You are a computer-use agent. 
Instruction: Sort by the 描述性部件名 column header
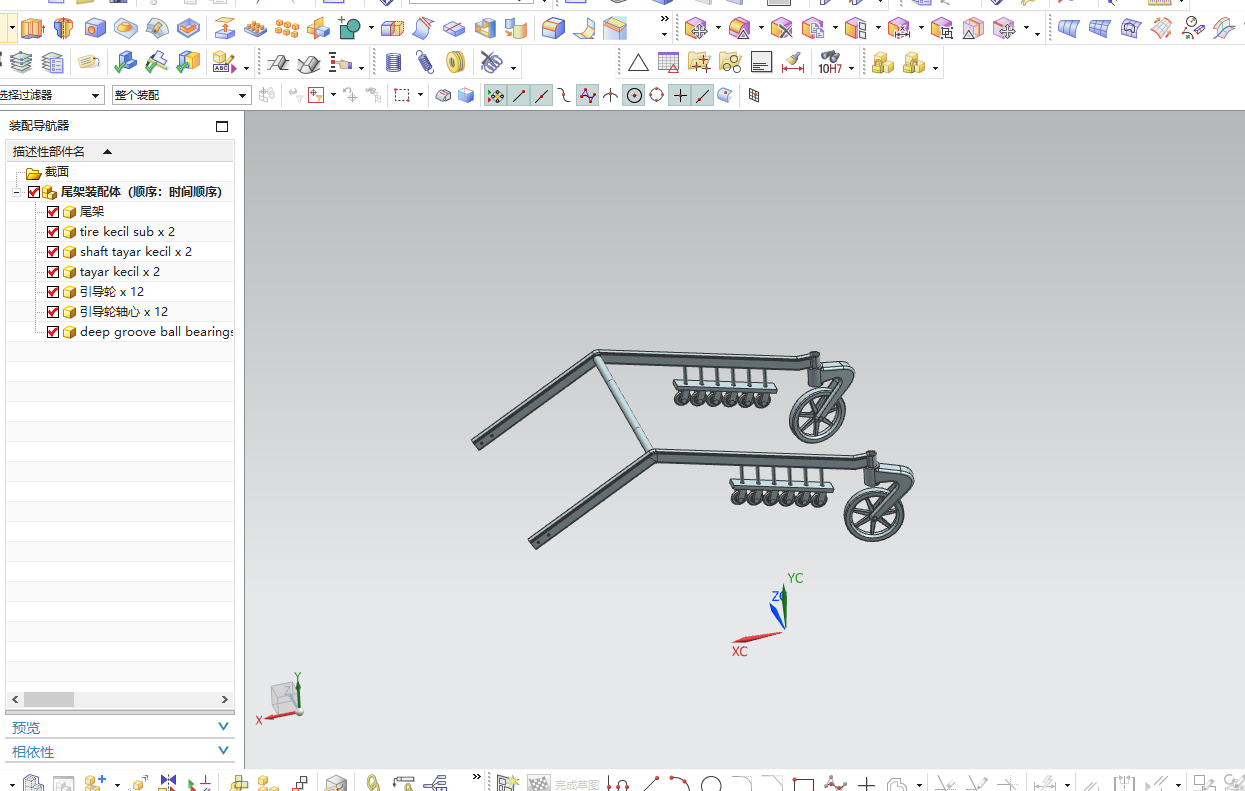coord(120,152)
